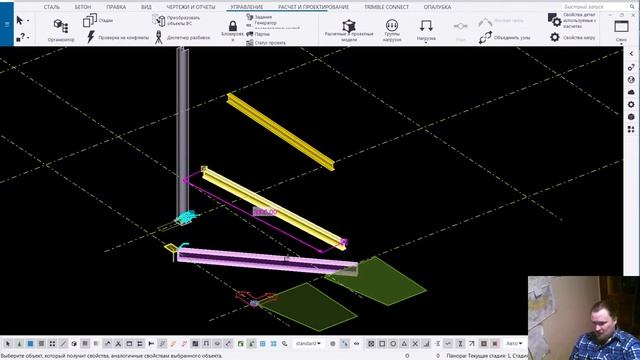Click the Генератор ribbon command
Screen dimensions: 640x360
coord(265,23)
